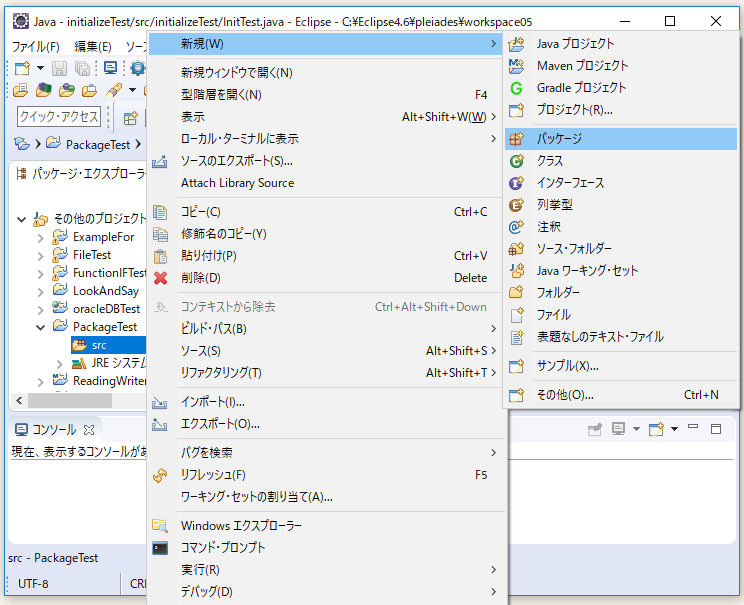Viewport: 744px width, 605px height.
Task: Click the 修飾名のコピー icon
Action: 160,234
